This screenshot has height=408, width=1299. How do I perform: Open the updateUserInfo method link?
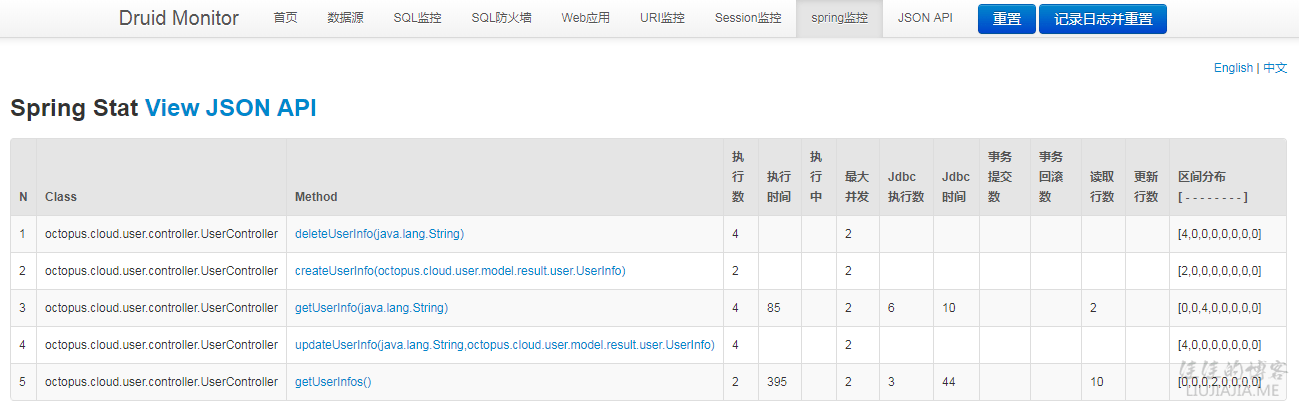coord(504,345)
